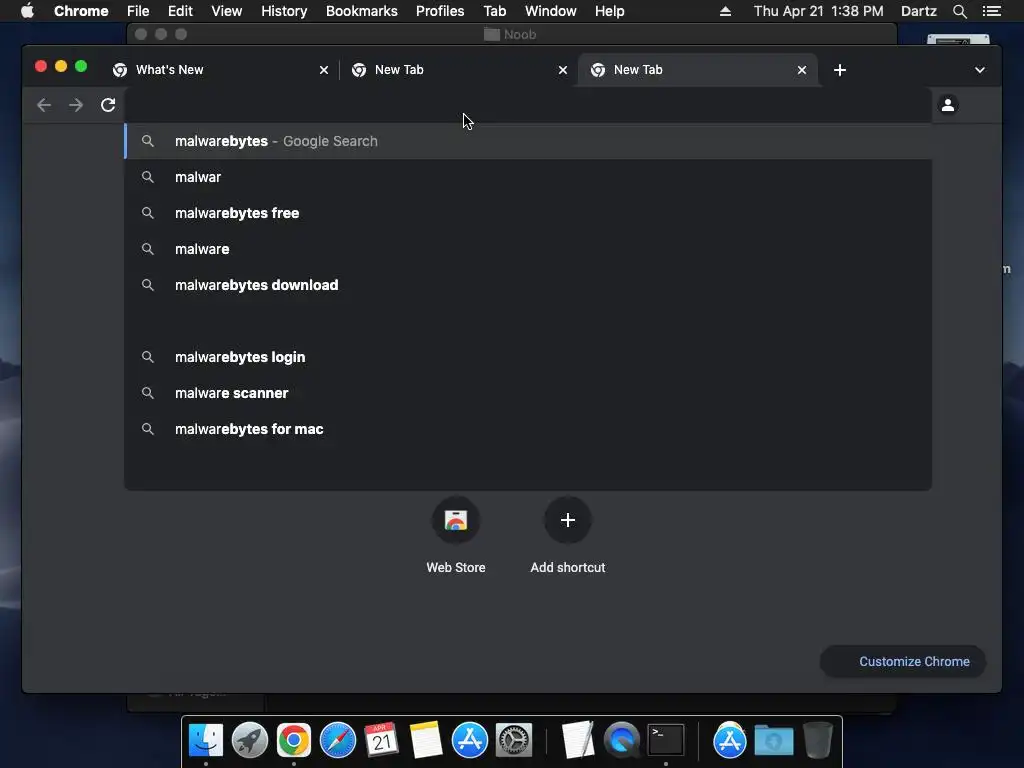Open the Web Store shortcut
Screen dimensions: 1024x768
click(x=456, y=520)
